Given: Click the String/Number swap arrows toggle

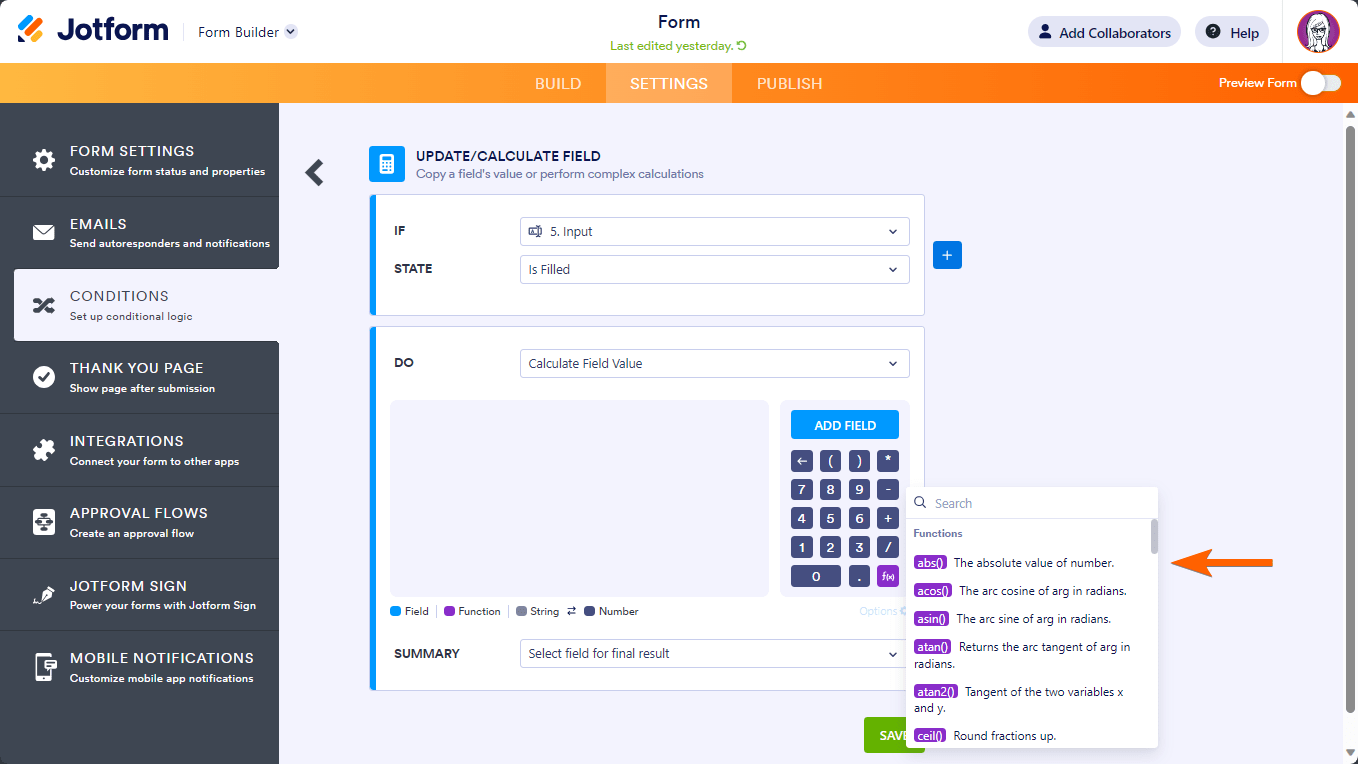Looking at the screenshot, I should pyautogui.click(x=572, y=611).
